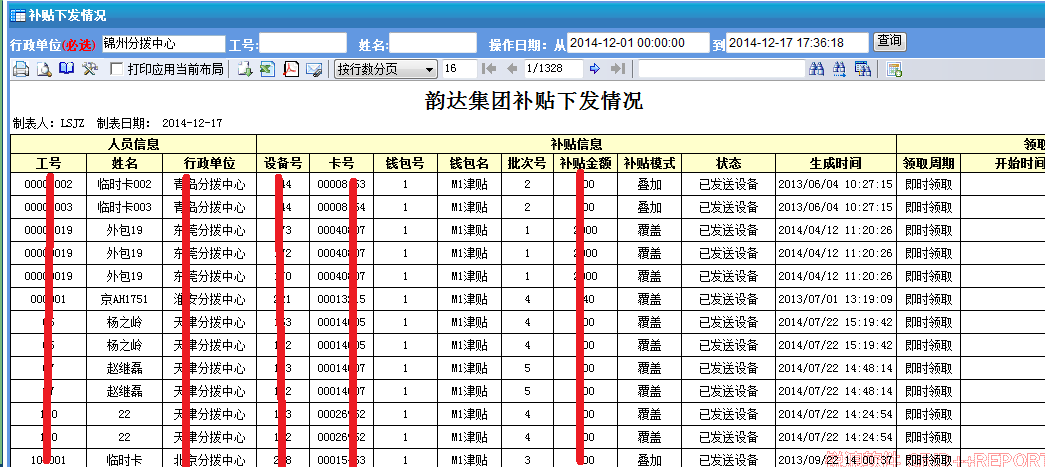Select 叠加 in the 临时卡002 row
Image resolution: width=1045 pixels, height=467 pixels.
point(650,185)
